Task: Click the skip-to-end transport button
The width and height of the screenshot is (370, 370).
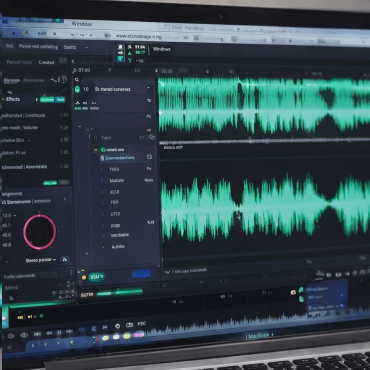Action: click(69, 332)
